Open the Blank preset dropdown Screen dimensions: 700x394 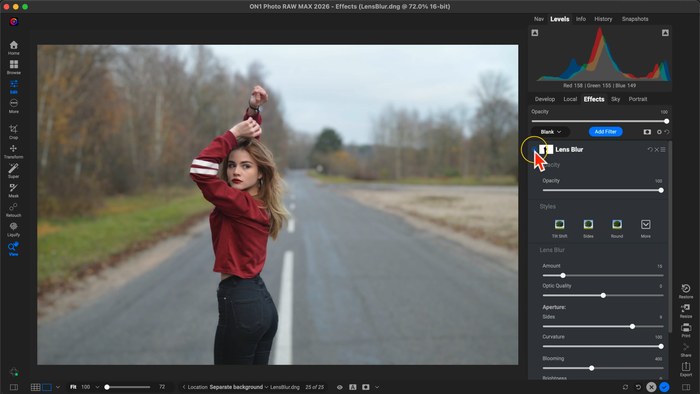pyautogui.click(x=550, y=132)
